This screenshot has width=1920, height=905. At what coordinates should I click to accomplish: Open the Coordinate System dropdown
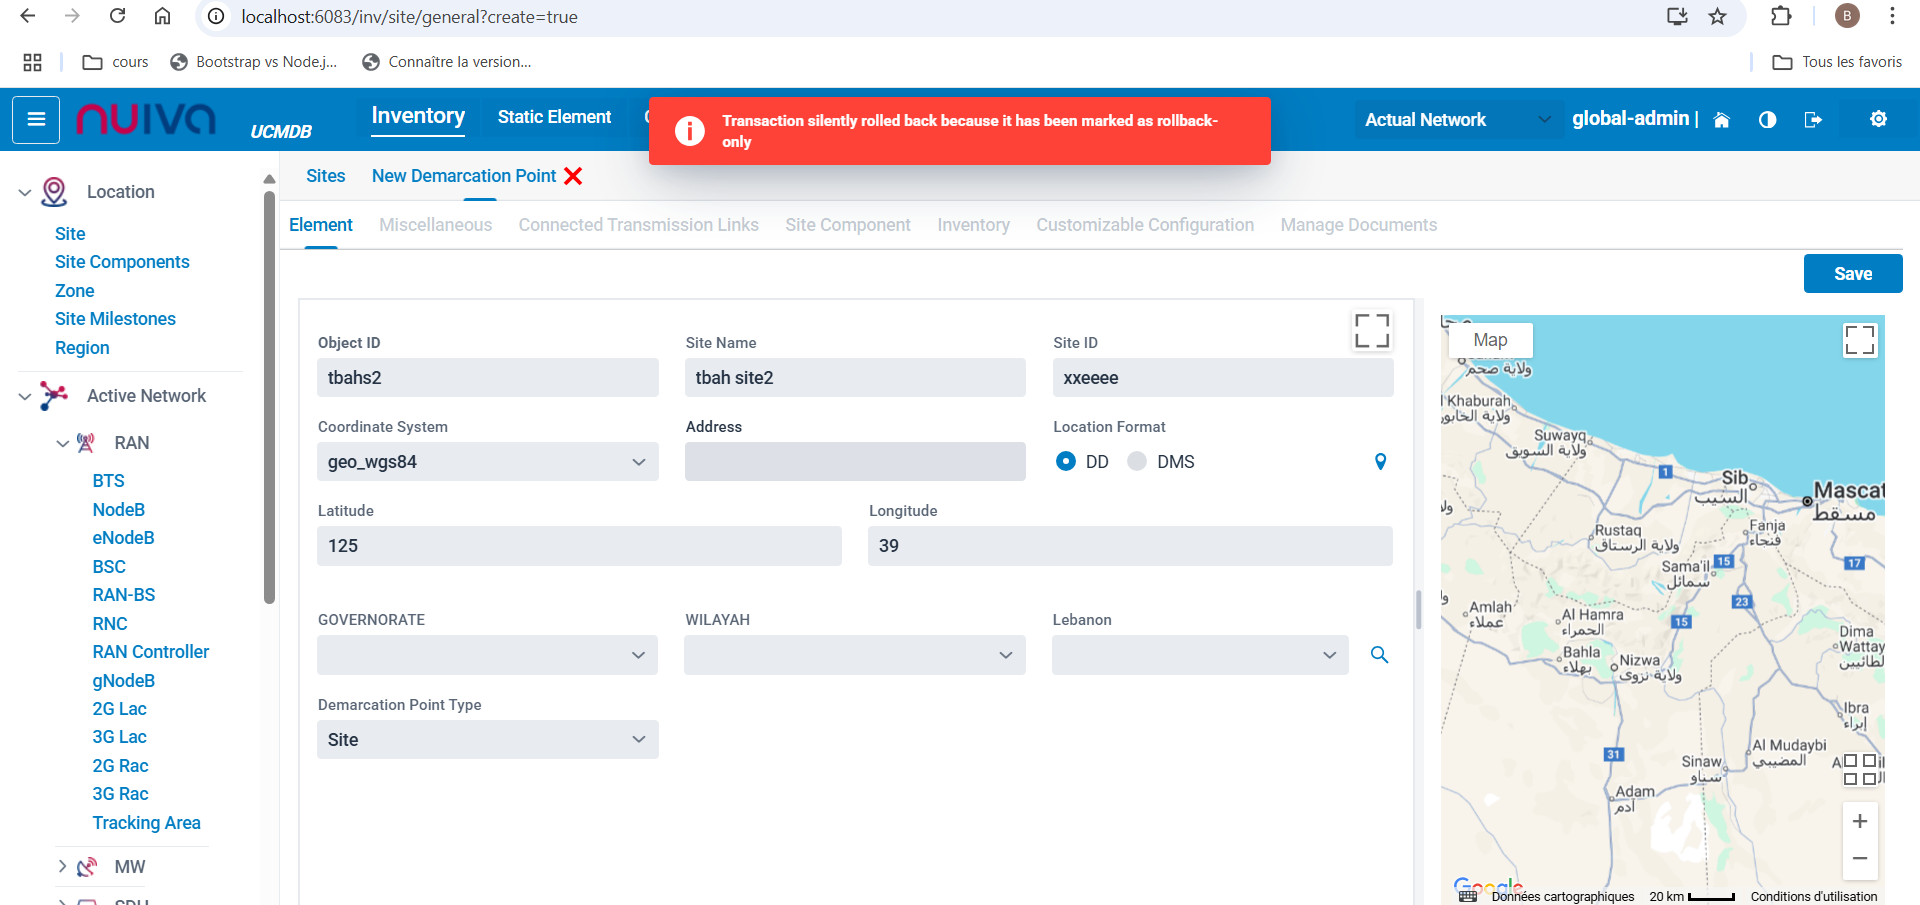(x=487, y=462)
